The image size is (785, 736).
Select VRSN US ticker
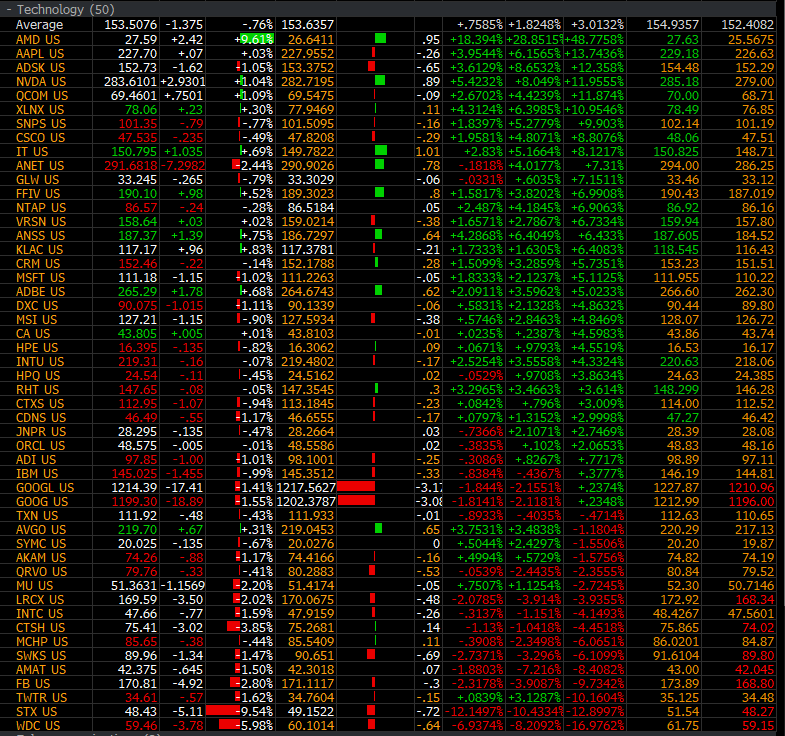tap(41, 222)
